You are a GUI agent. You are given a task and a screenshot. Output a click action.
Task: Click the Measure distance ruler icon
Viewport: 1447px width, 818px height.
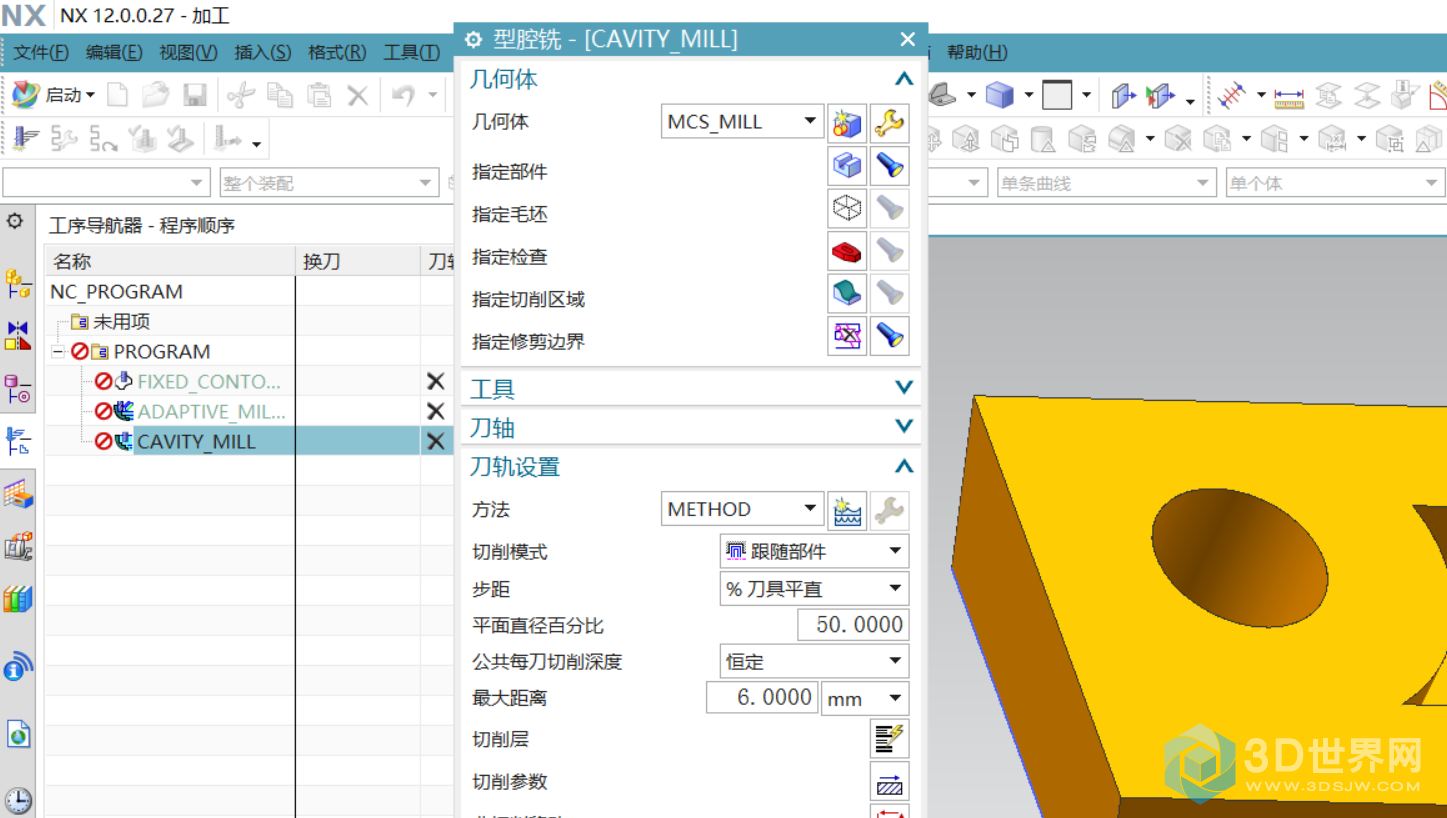click(x=1289, y=96)
